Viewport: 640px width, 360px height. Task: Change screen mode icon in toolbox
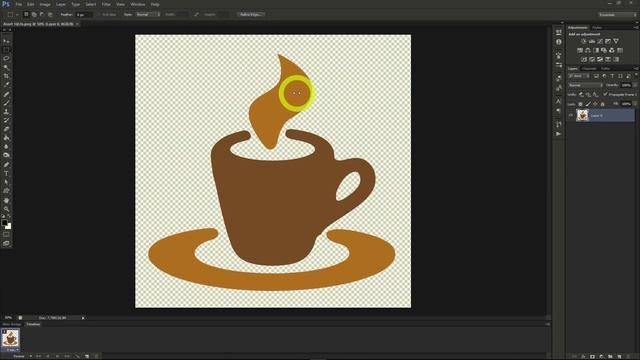(6, 243)
